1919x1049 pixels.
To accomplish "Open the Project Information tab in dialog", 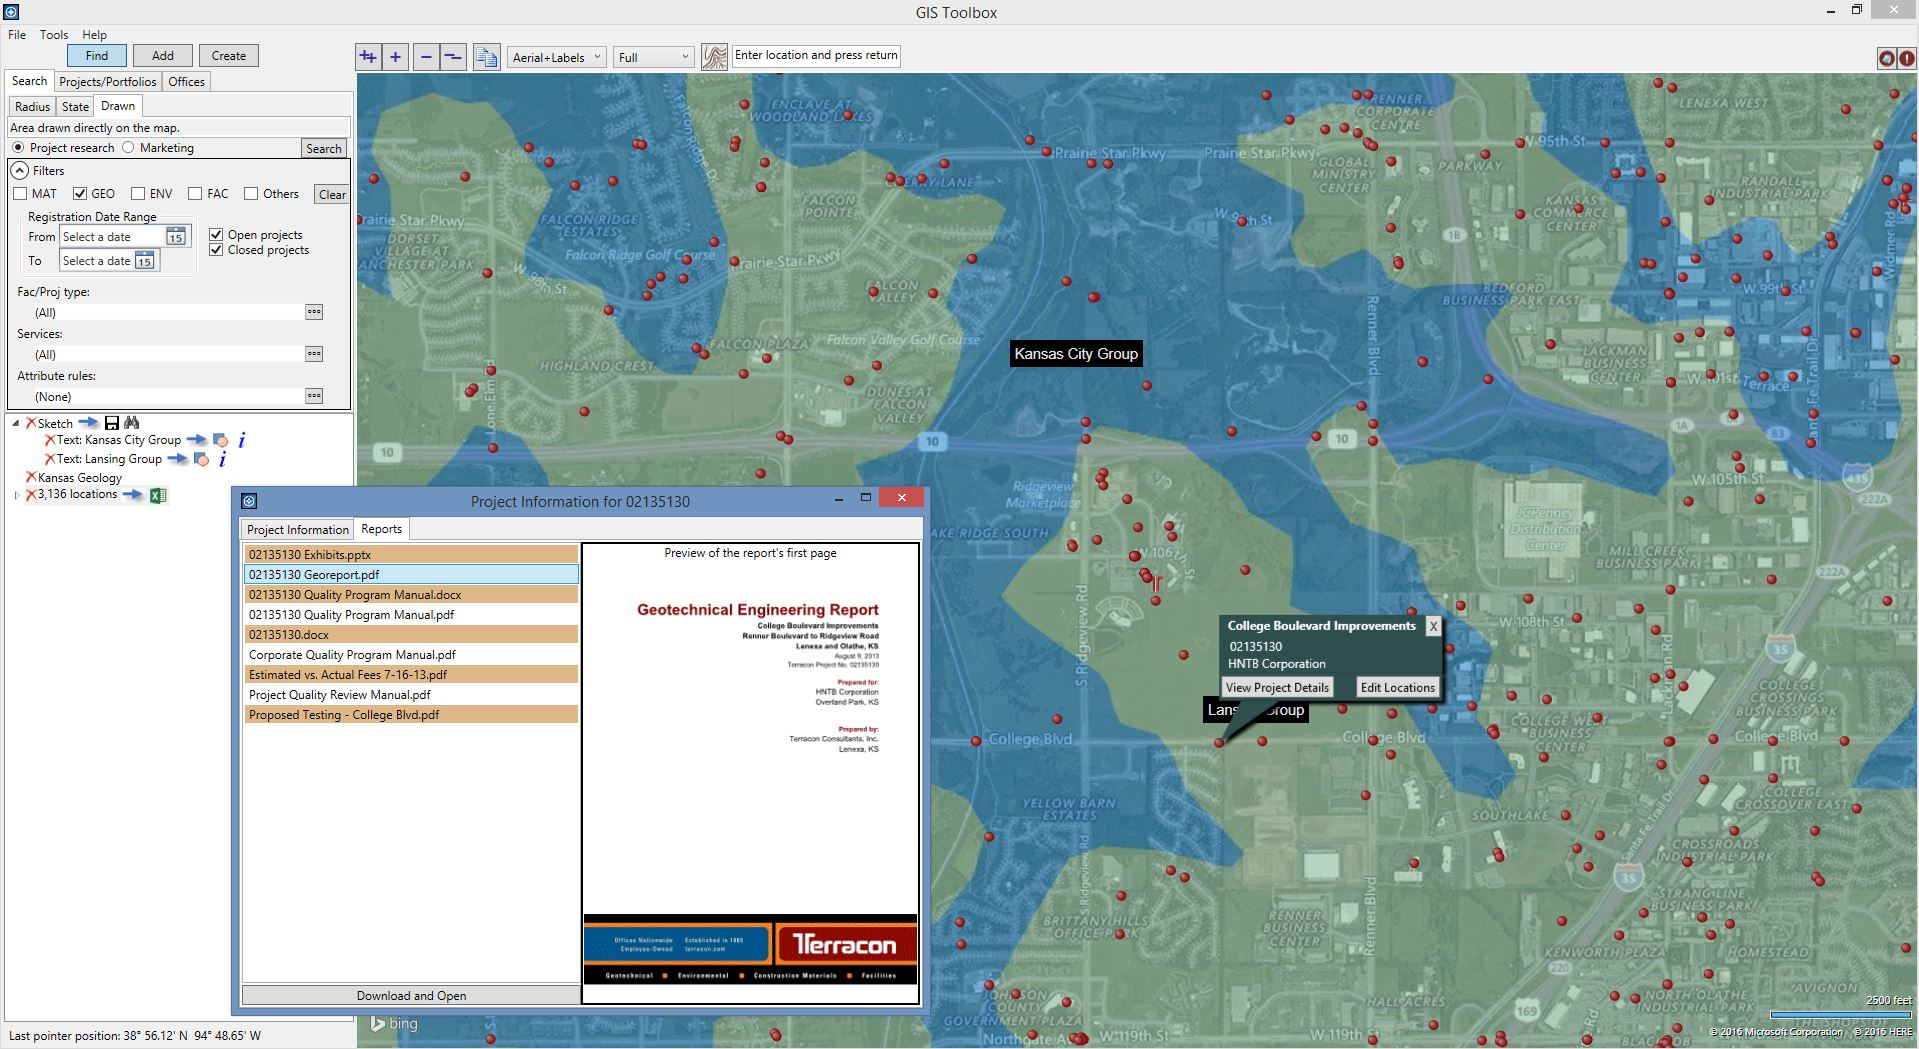I will 298,530.
